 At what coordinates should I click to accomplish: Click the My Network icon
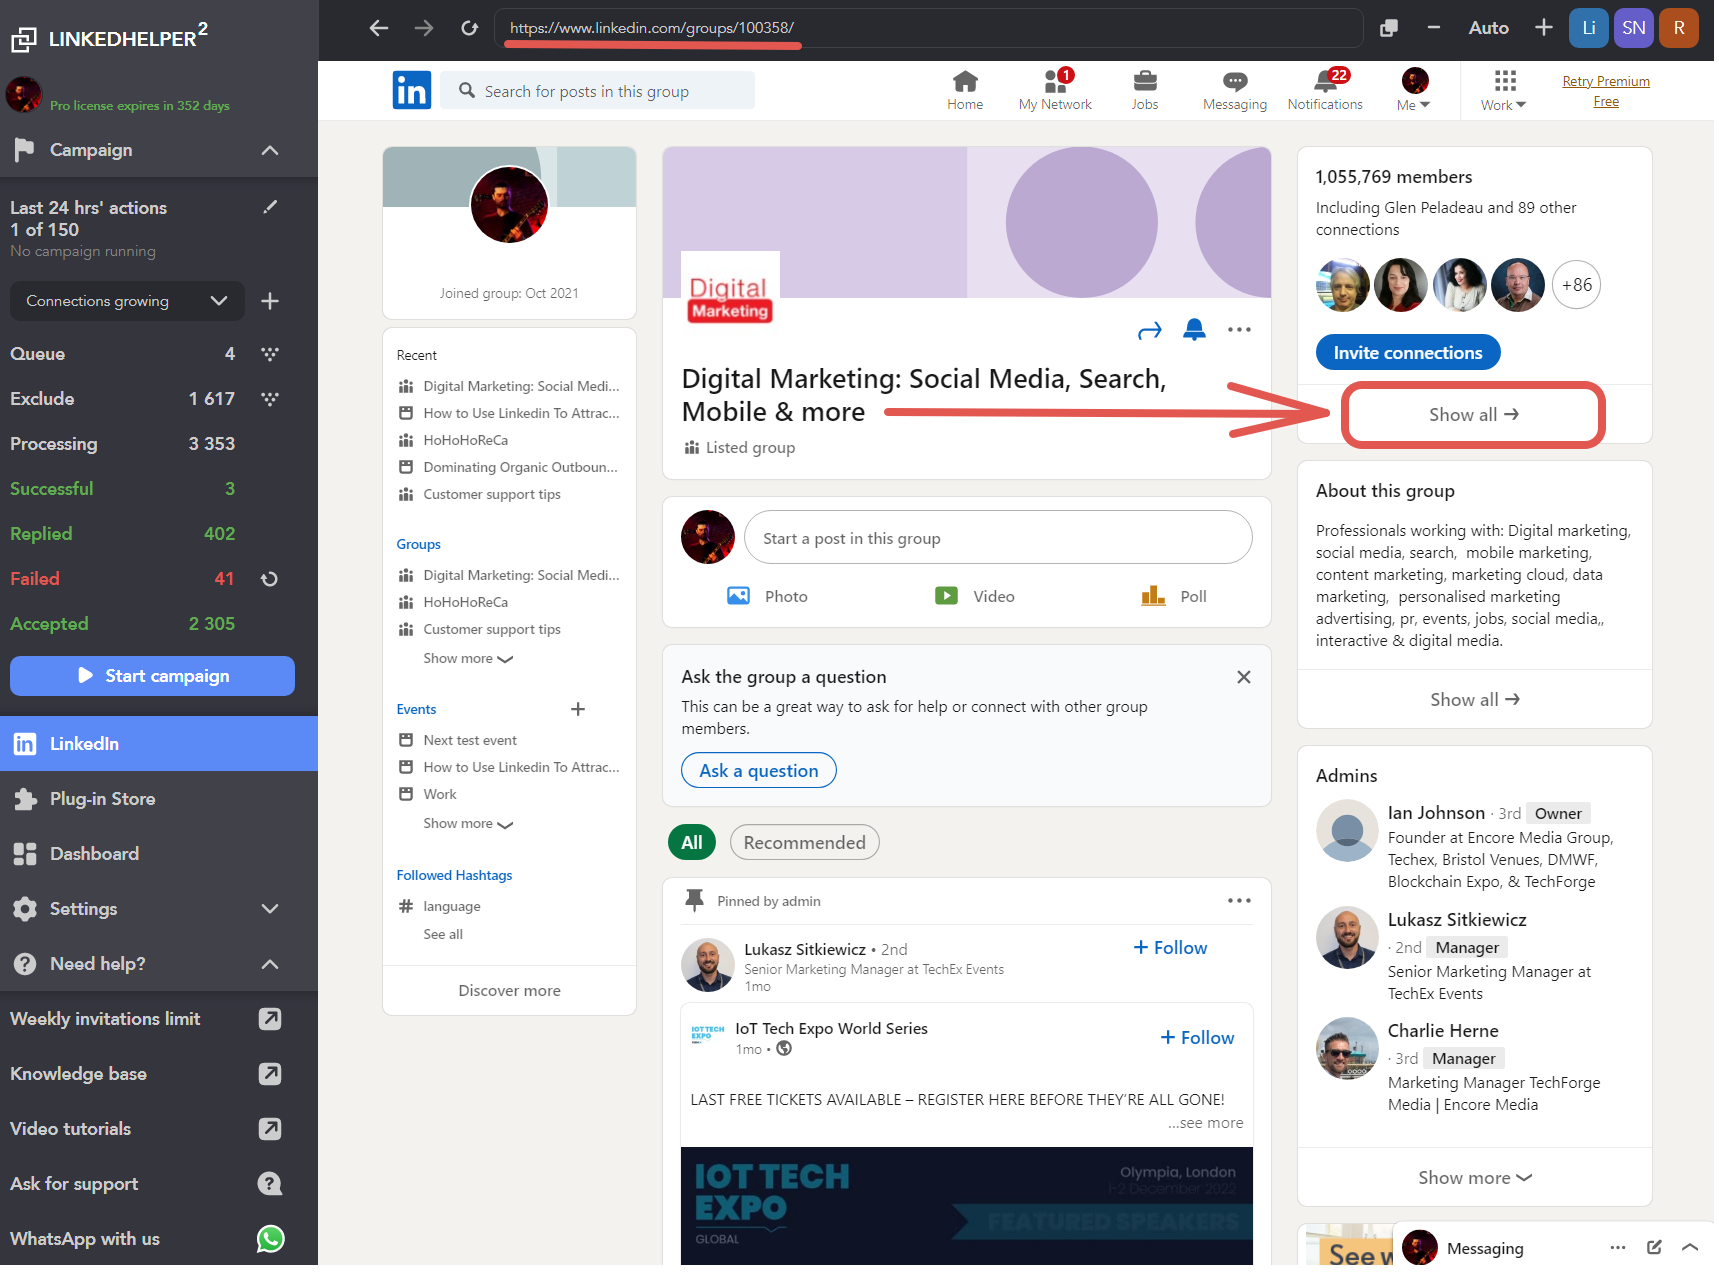(x=1054, y=82)
